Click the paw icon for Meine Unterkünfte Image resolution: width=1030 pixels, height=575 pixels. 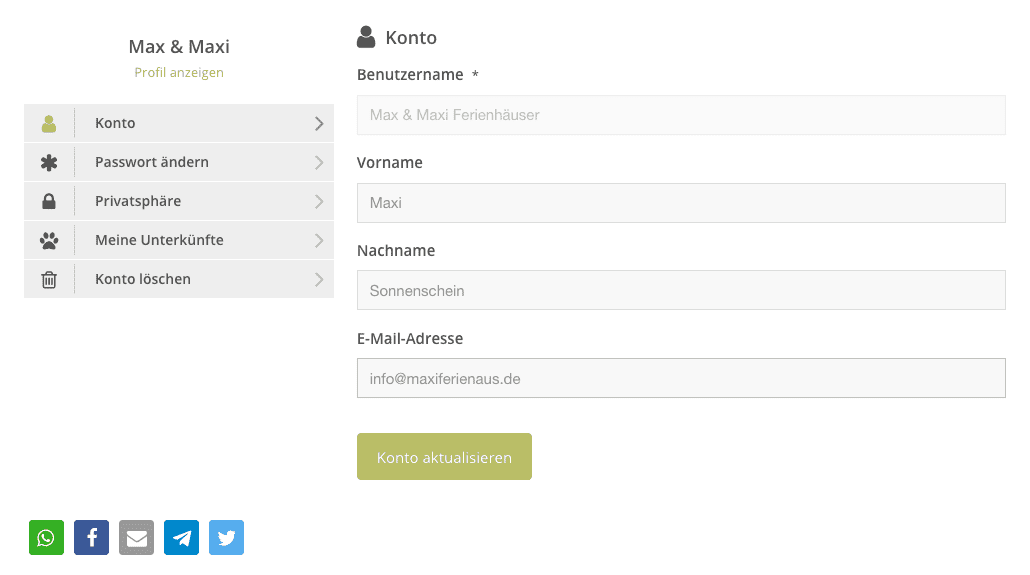(x=49, y=241)
